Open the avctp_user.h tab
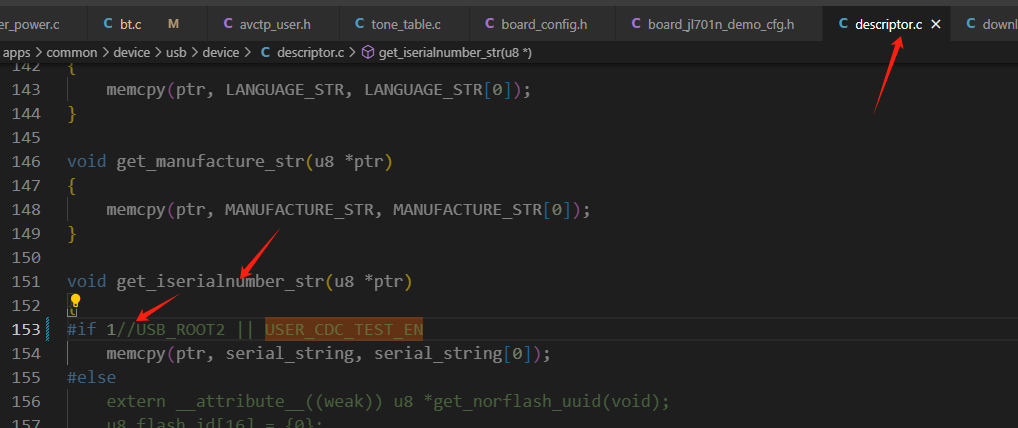Image resolution: width=1018 pixels, height=428 pixels. point(274,25)
